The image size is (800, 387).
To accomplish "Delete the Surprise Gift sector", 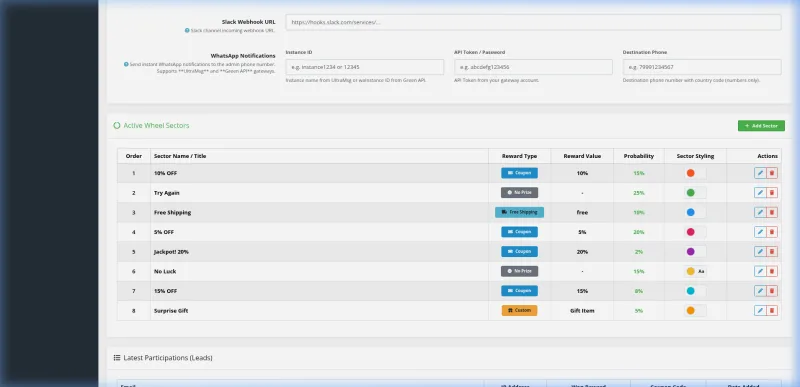I will point(772,311).
